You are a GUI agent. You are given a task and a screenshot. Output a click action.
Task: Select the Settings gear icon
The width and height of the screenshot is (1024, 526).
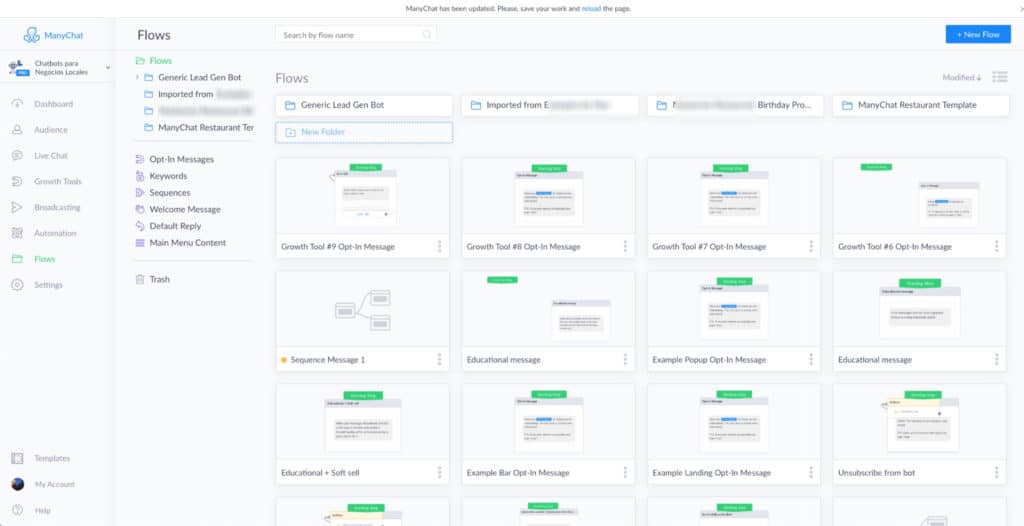point(18,285)
